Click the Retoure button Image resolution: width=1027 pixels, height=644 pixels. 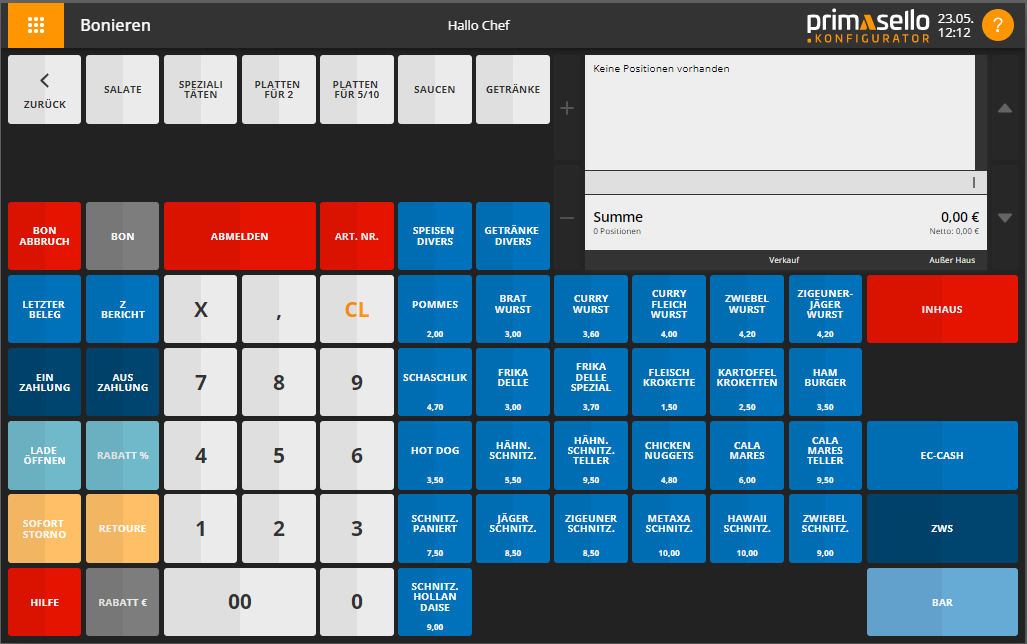click(122, 528)
